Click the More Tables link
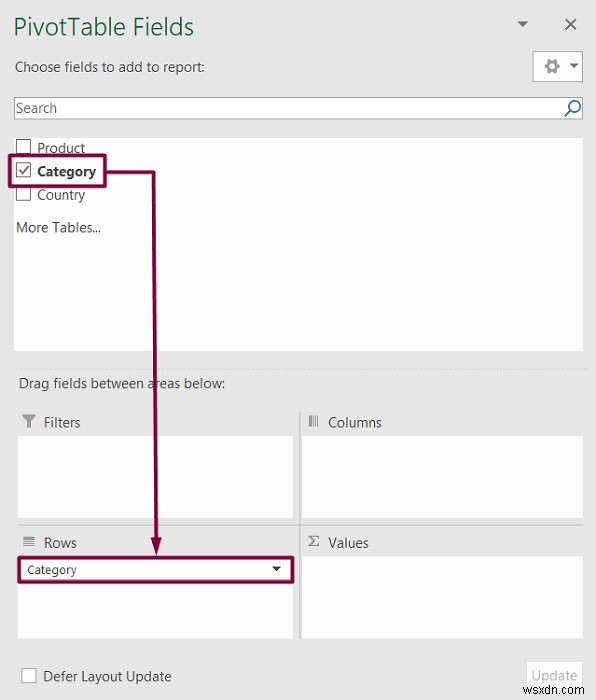This screenshot has width=596, height=700. click(x=58, y=227)
